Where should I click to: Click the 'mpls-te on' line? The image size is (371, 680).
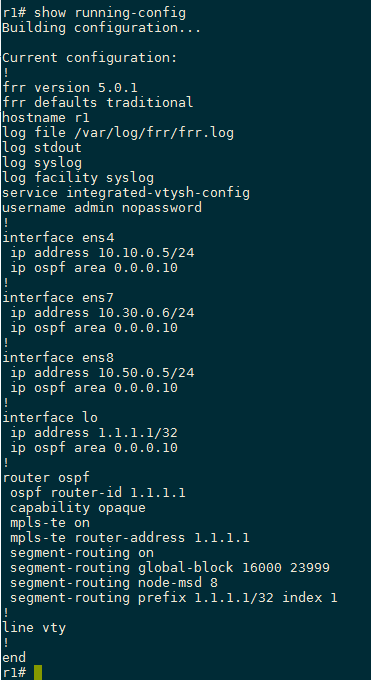click(x=50, y=523)
